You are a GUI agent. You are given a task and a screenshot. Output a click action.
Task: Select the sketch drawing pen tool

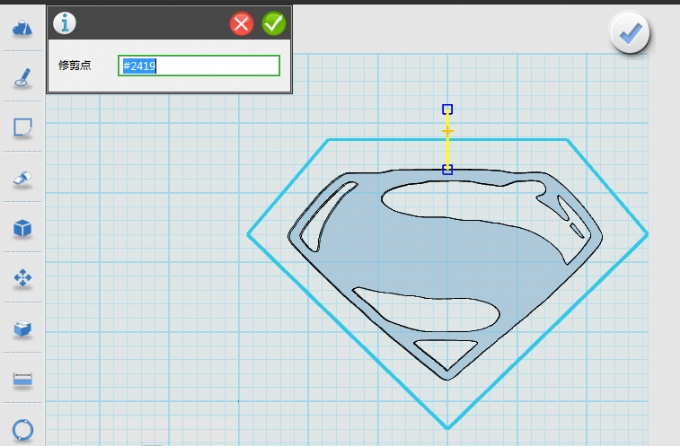click(23, 78)
